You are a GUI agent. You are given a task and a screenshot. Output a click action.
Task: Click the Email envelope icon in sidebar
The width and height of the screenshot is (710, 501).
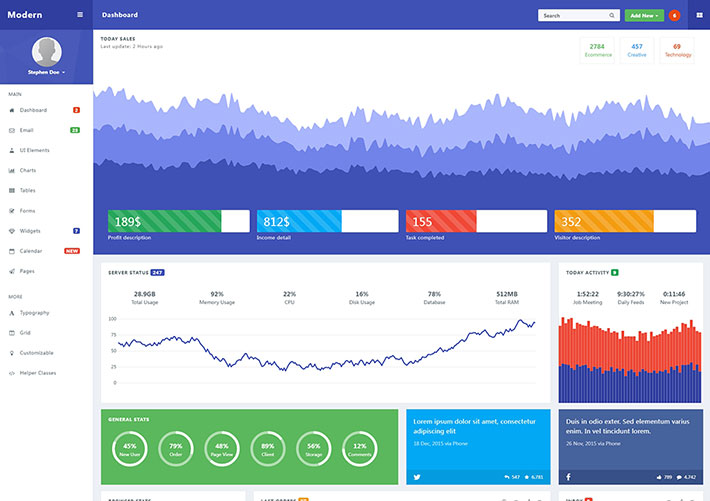tap(11, 130)
